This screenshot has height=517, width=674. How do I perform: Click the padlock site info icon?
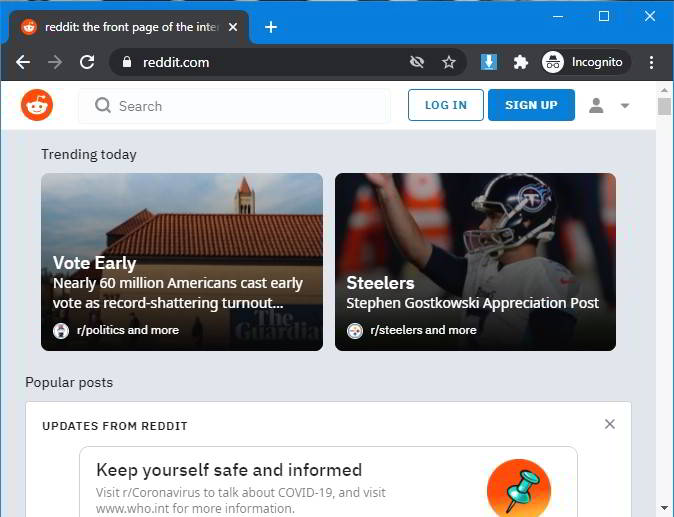pyautogui.click(x=127, y=62)
